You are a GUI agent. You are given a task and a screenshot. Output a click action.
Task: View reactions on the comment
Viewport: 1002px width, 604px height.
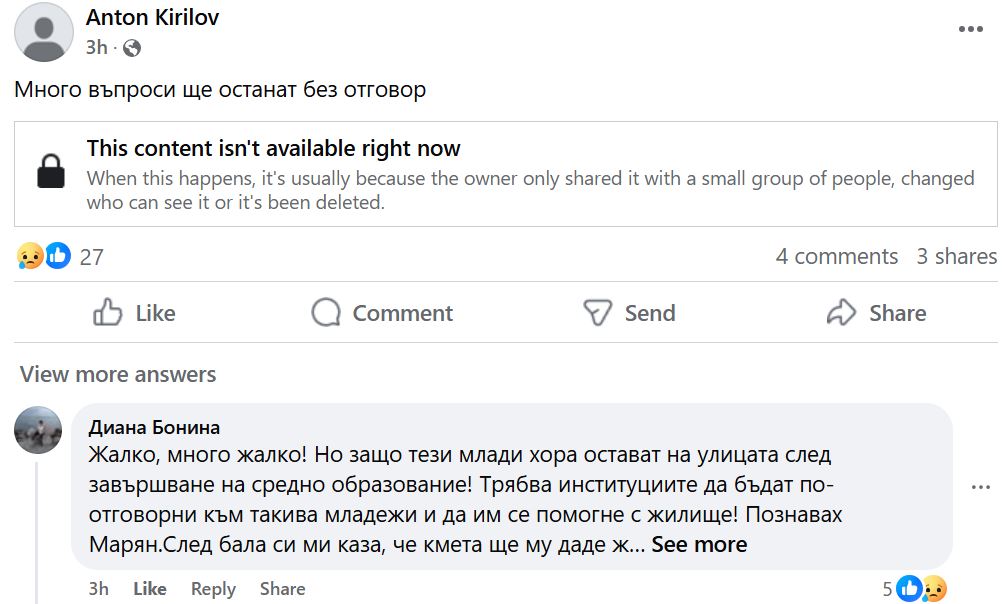tap(920, 589)
